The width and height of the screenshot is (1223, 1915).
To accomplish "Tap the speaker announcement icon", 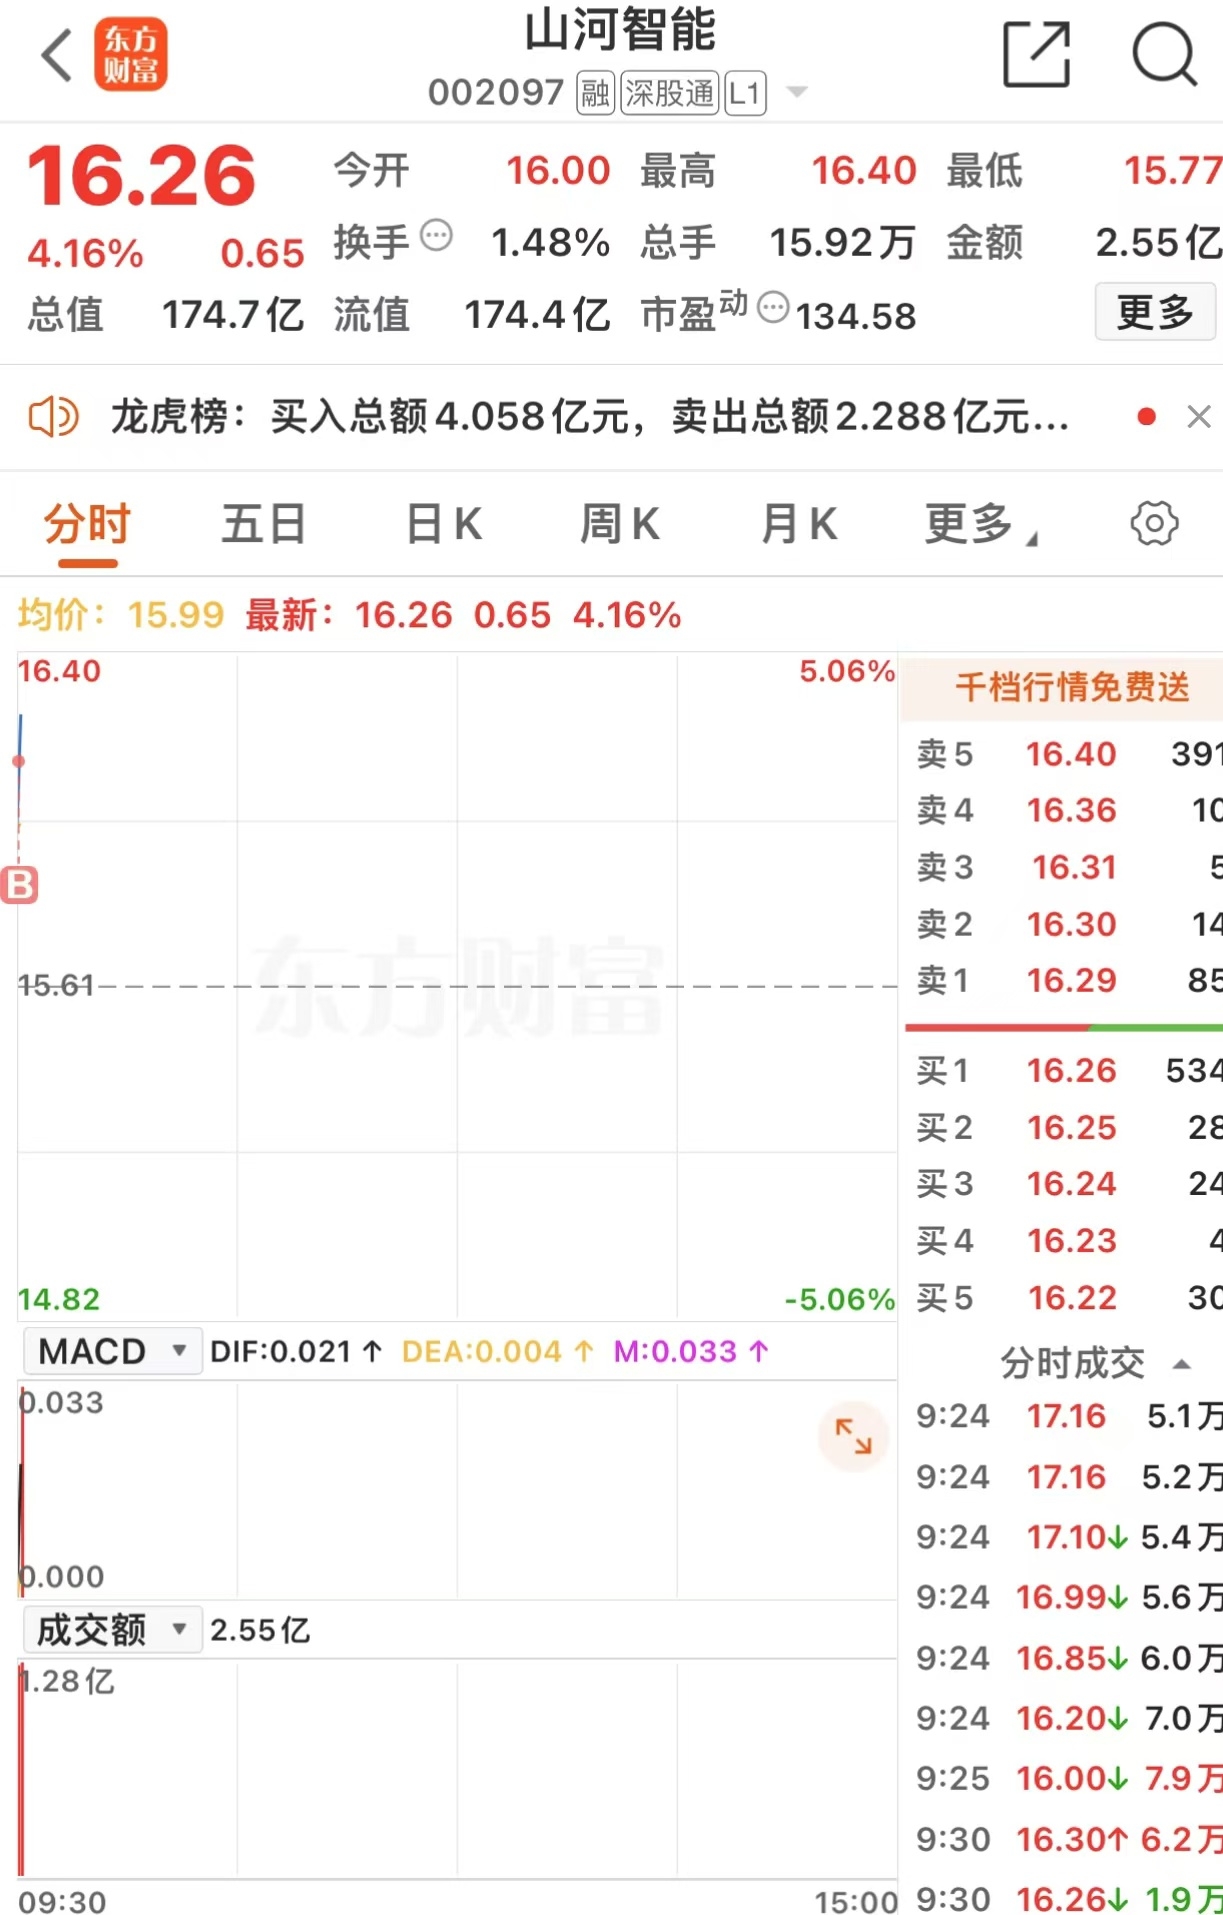I will pos(53,416).
